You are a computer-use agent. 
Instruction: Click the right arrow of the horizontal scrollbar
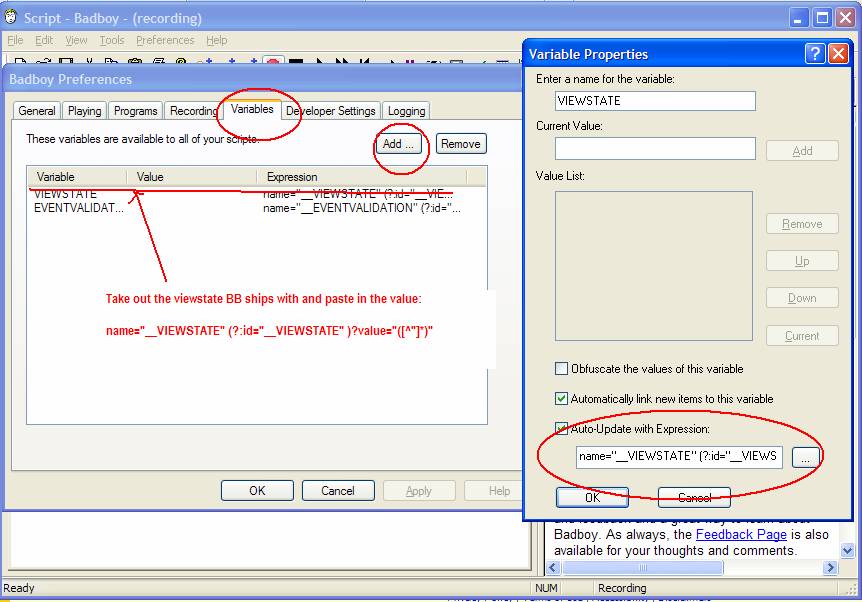pos(830,568)
